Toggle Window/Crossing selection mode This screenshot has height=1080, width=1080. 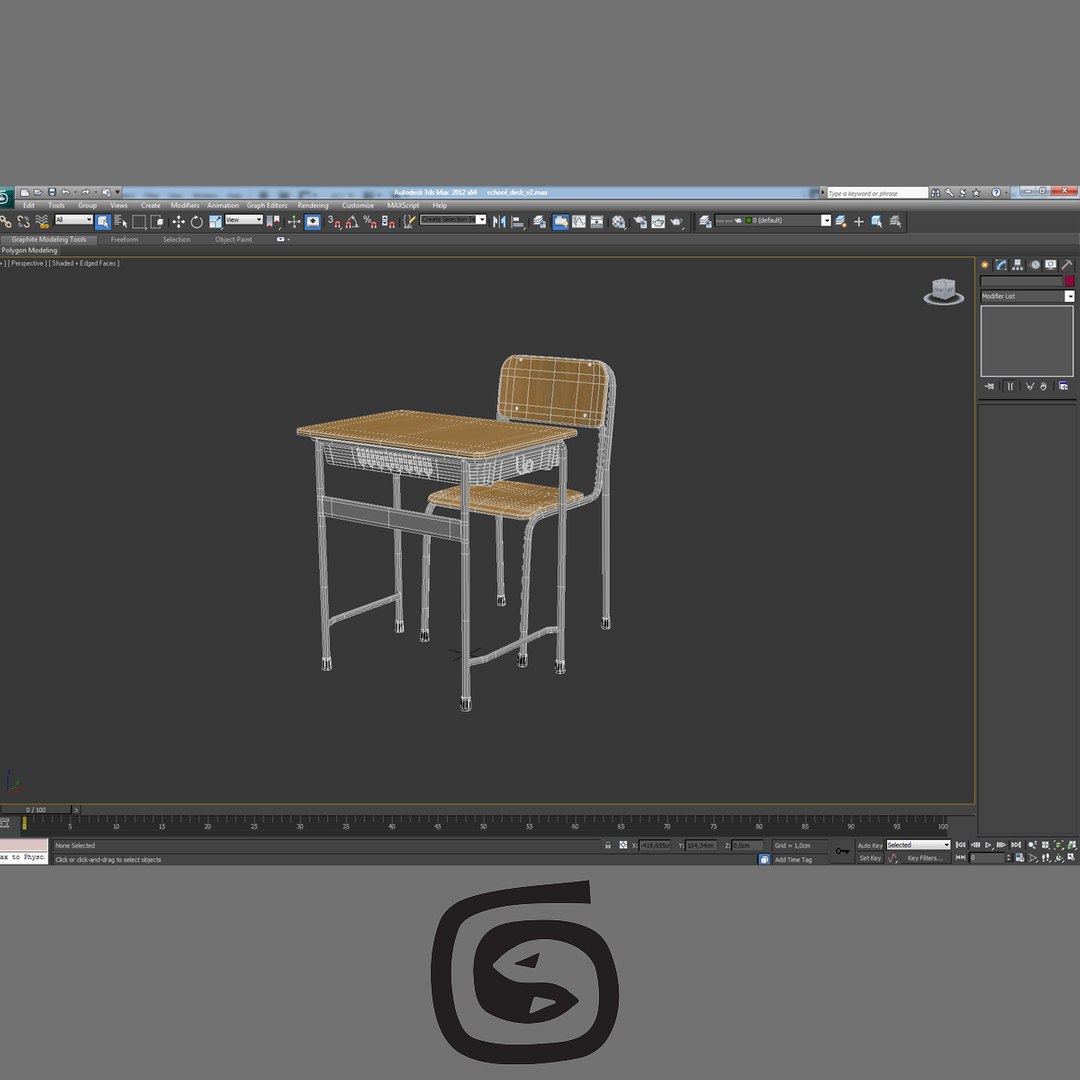pyautogui.click(x=157, y=222)
